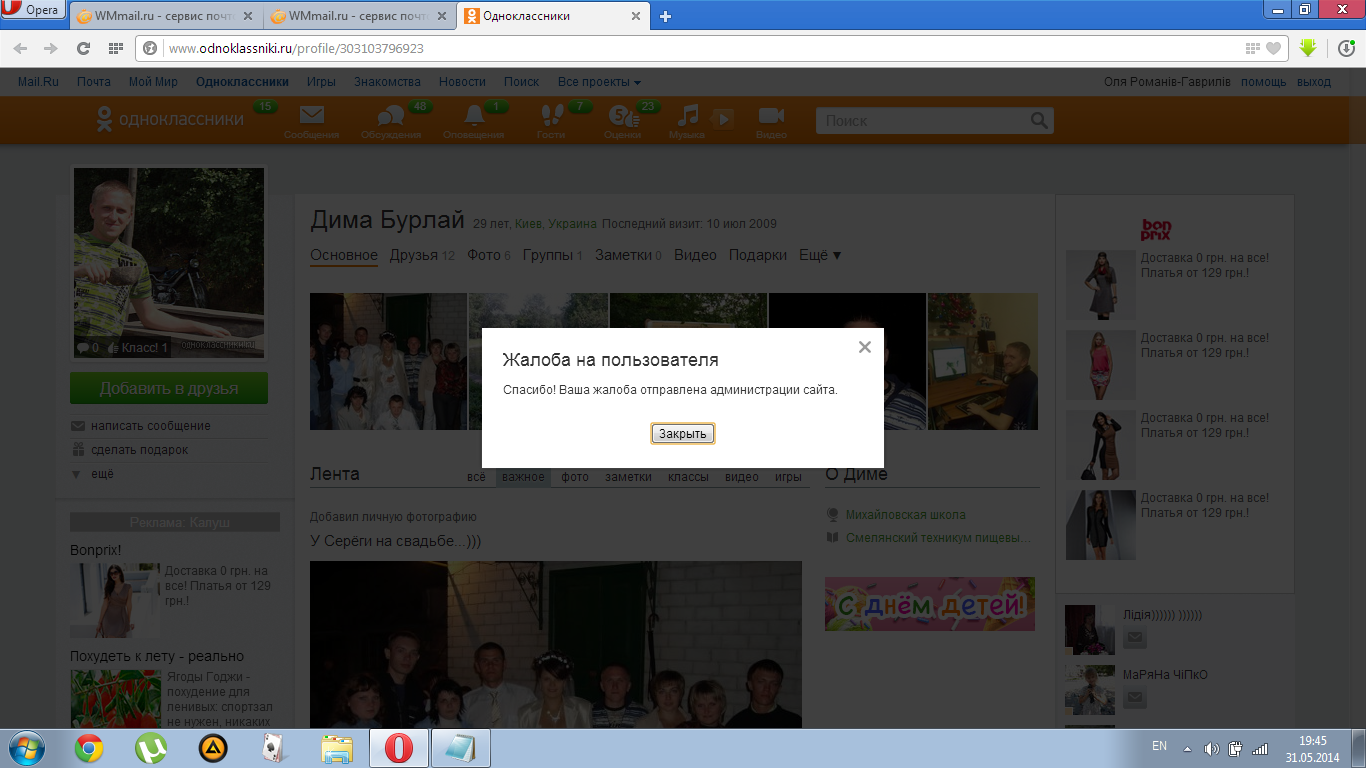Select the классы feed filter

(688, 477)
